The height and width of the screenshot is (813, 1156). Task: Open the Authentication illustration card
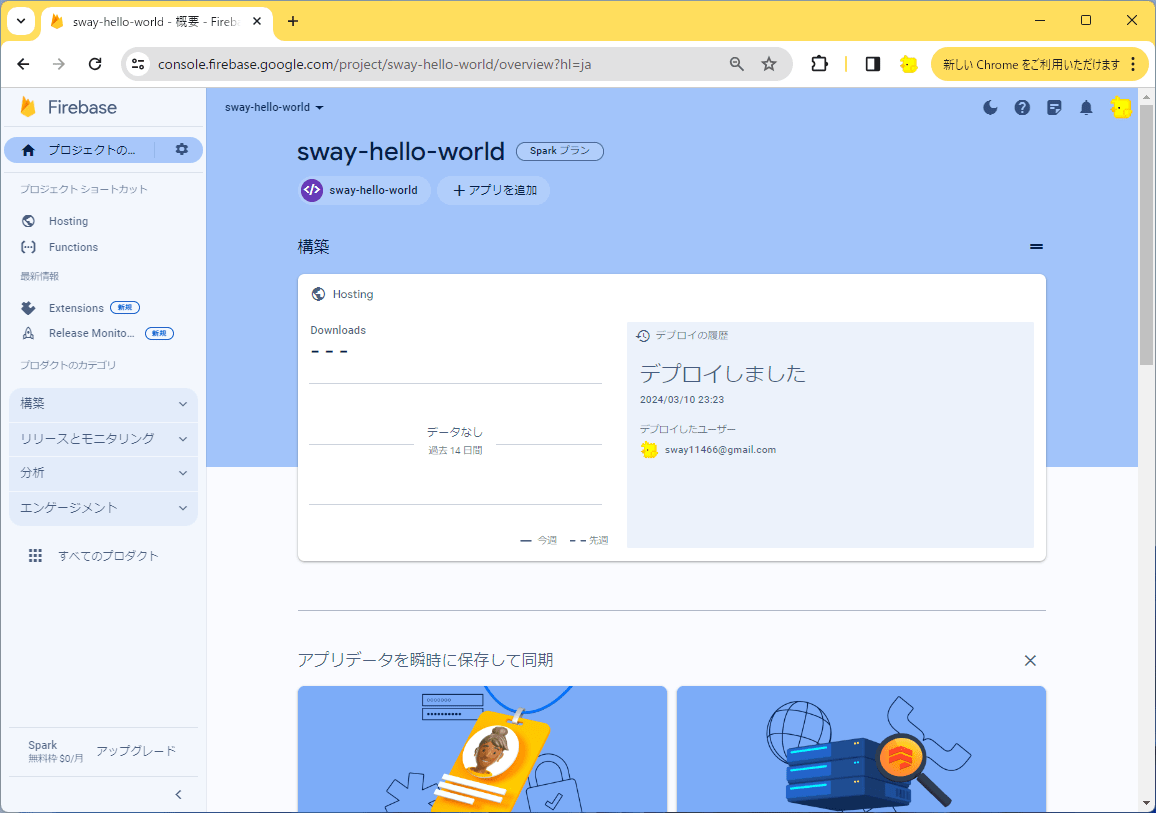point(482,749)
